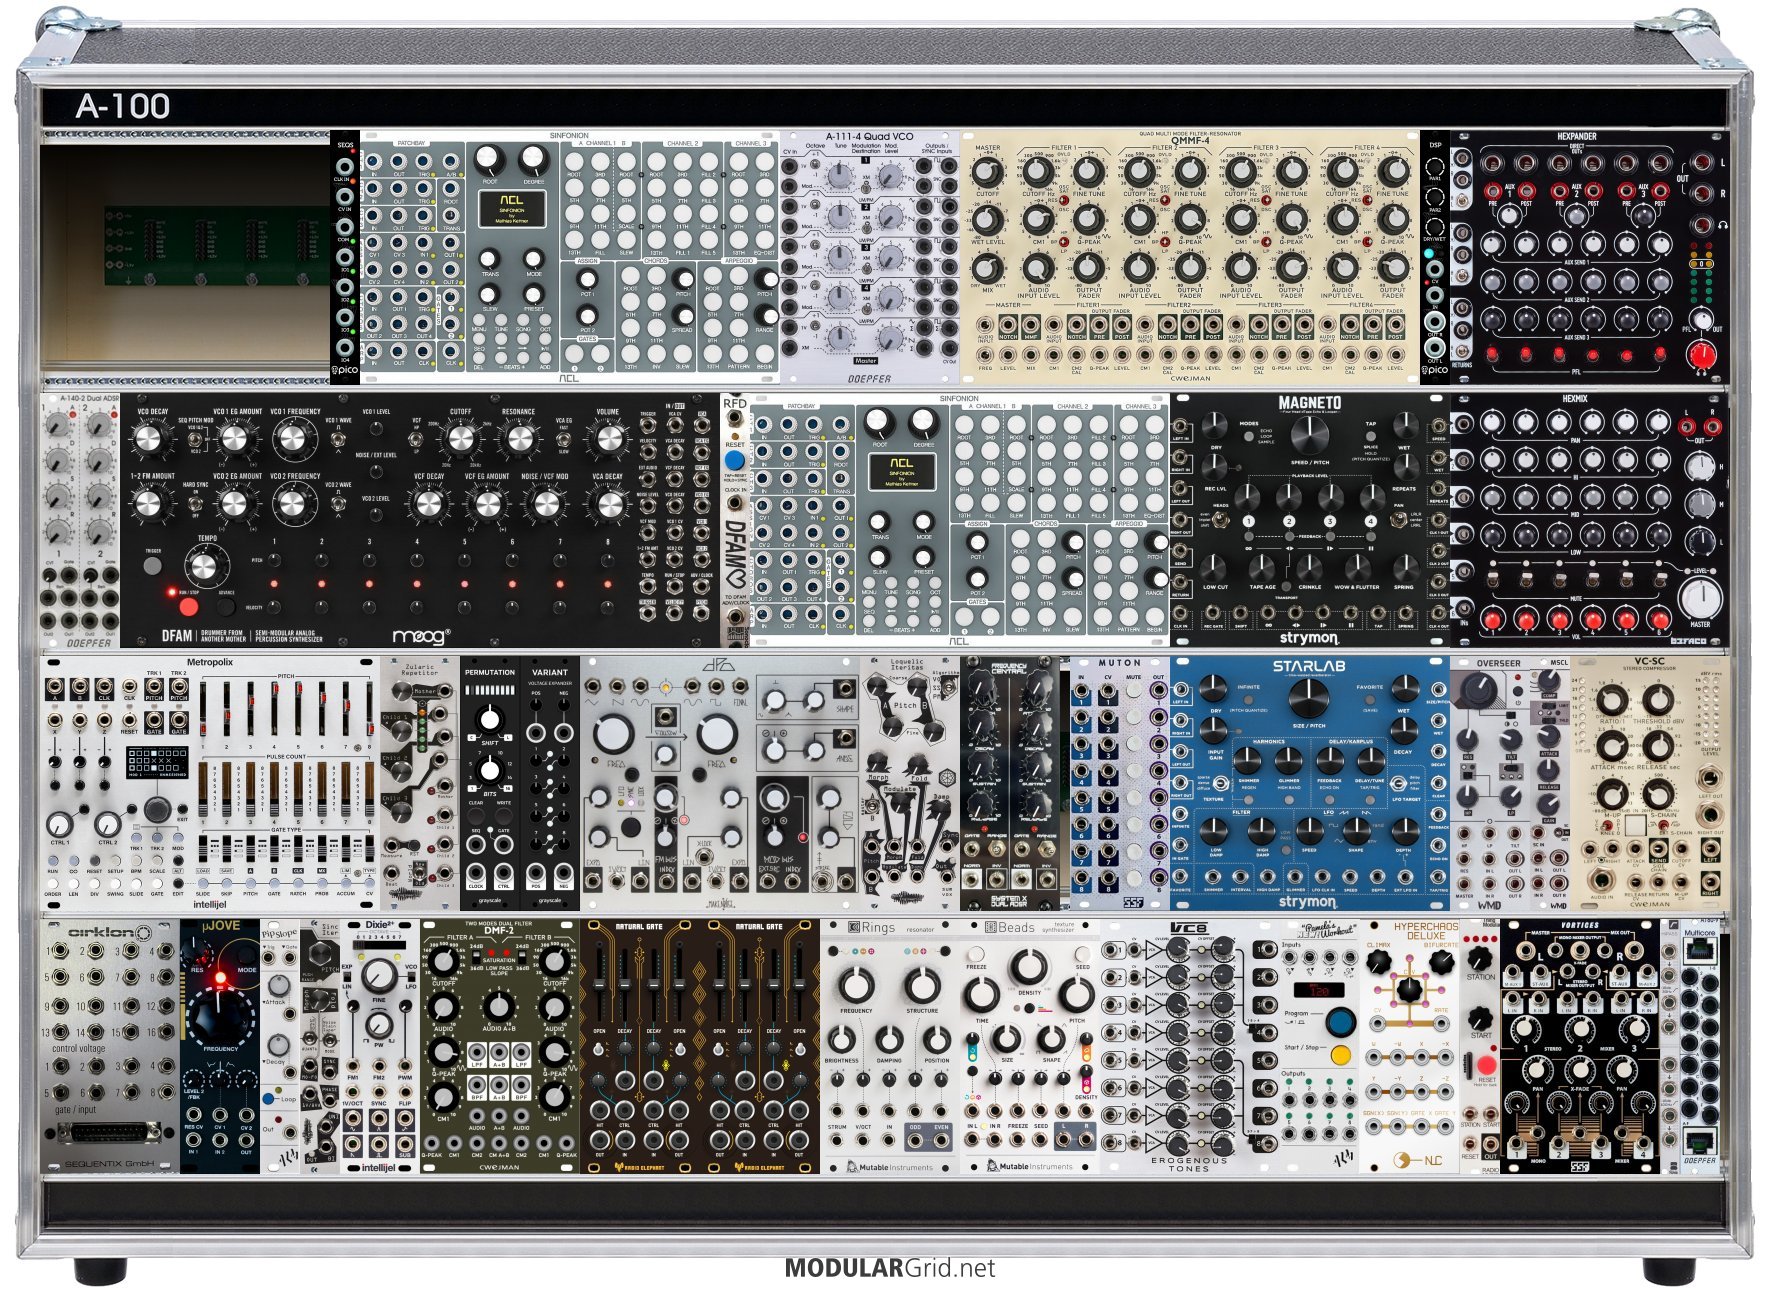Screen dimensions: 1781x1289
Task: Turn the Rings Frequency knob
Action: [857, 985]
